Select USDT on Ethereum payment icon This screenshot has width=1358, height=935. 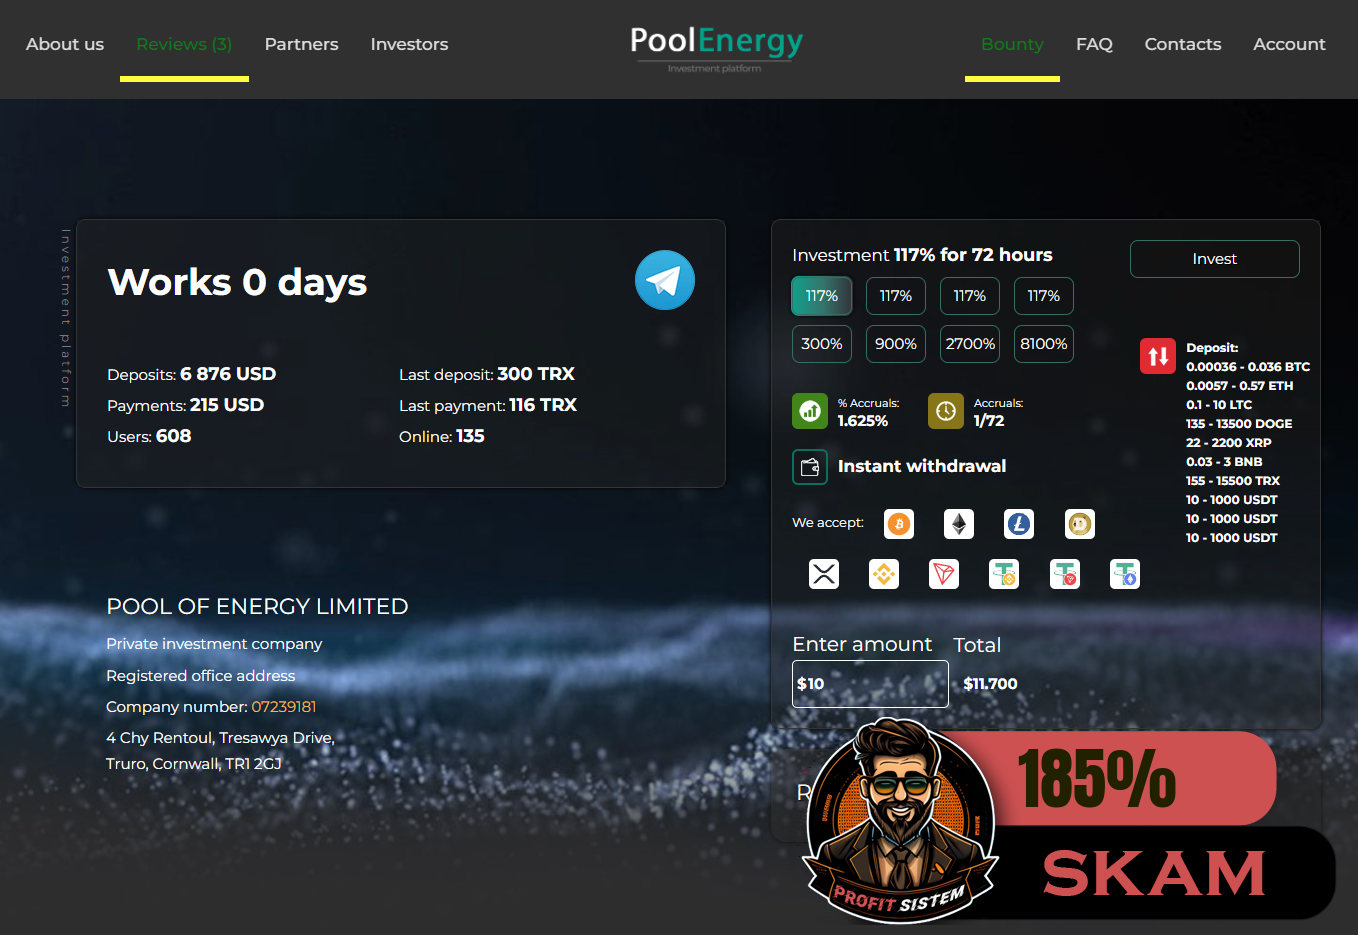tap(1125, 574)
